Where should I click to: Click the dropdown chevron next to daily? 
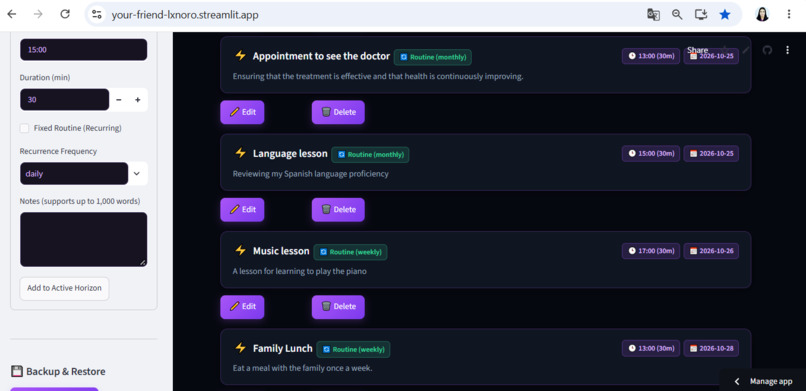click(137, 174)
